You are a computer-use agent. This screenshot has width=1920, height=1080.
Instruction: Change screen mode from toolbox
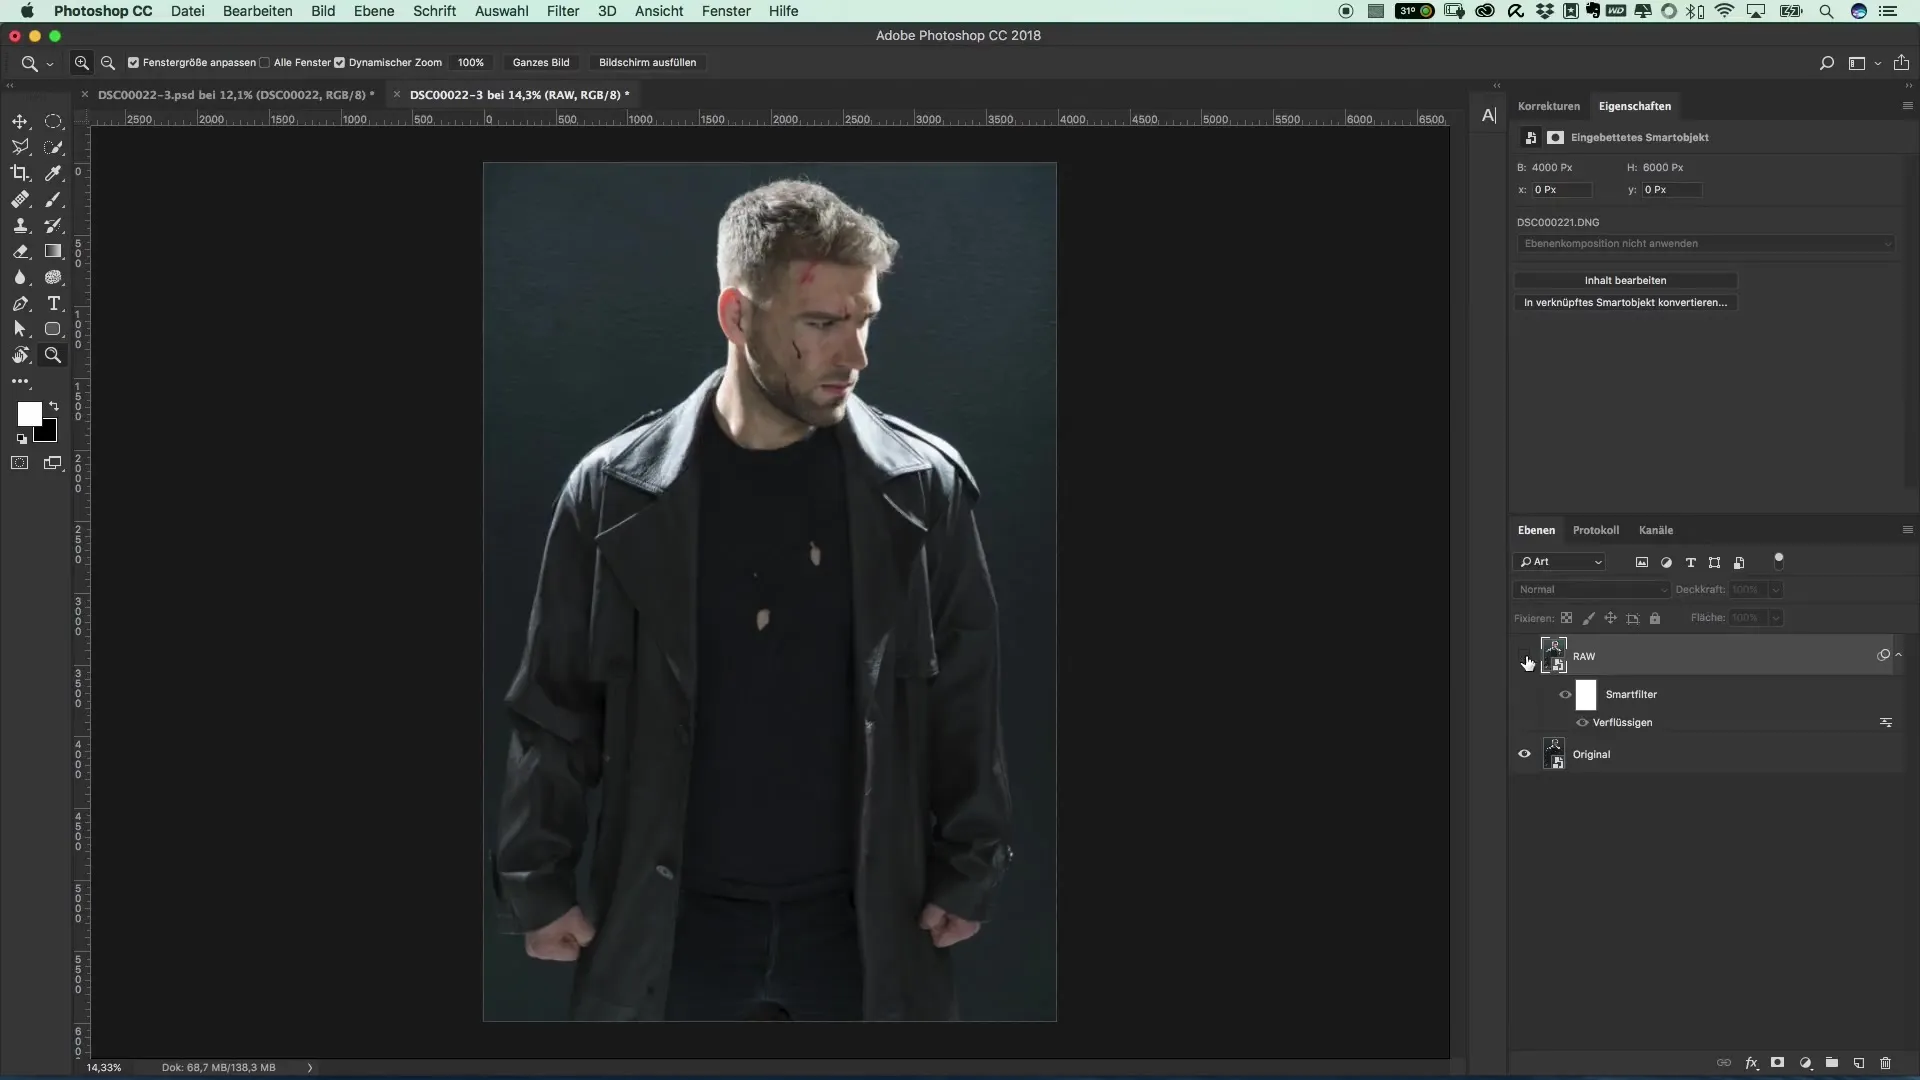tap(54, 463)
